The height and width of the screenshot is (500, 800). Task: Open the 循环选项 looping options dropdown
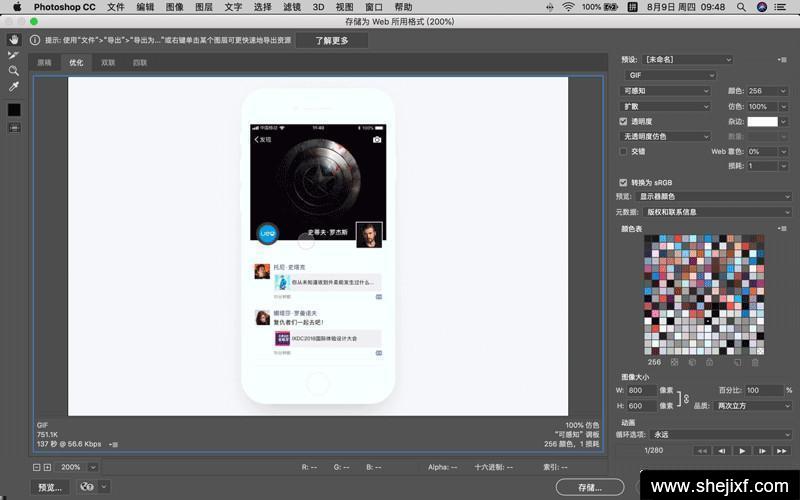coord(720,435)
